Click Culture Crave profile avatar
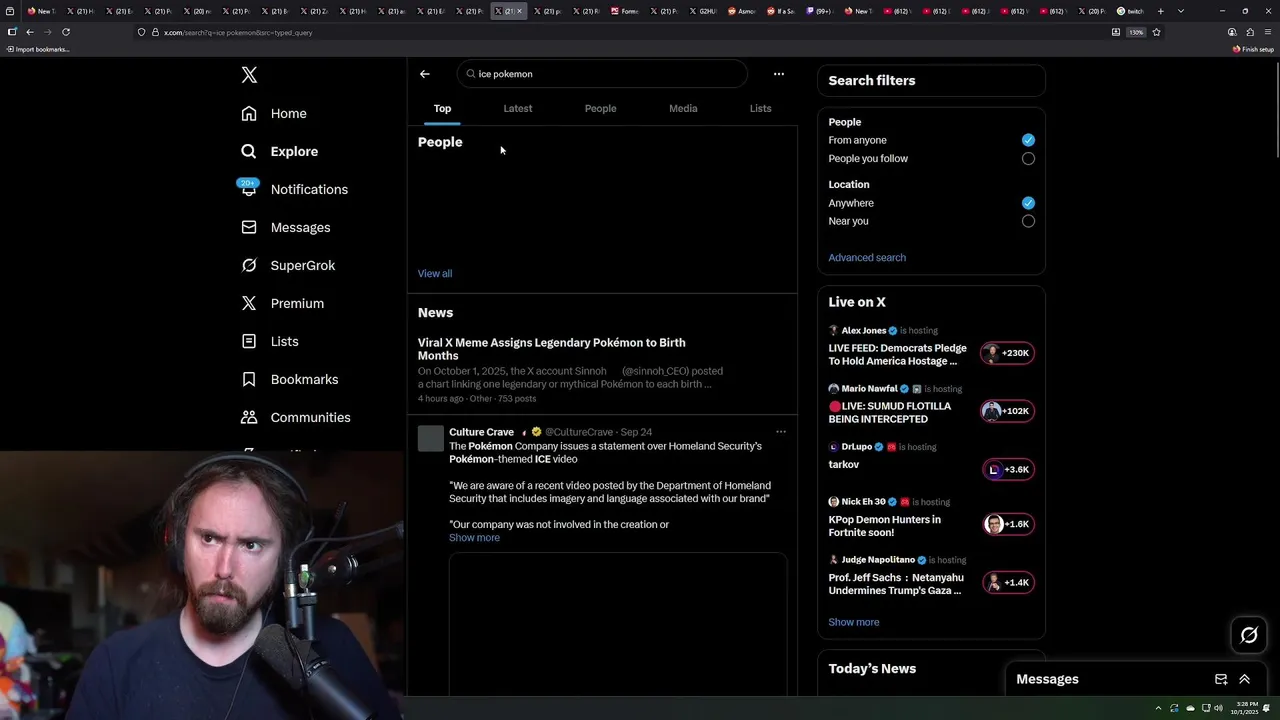The height and width of the screenshot is (720, 1280). coord(431,438)
